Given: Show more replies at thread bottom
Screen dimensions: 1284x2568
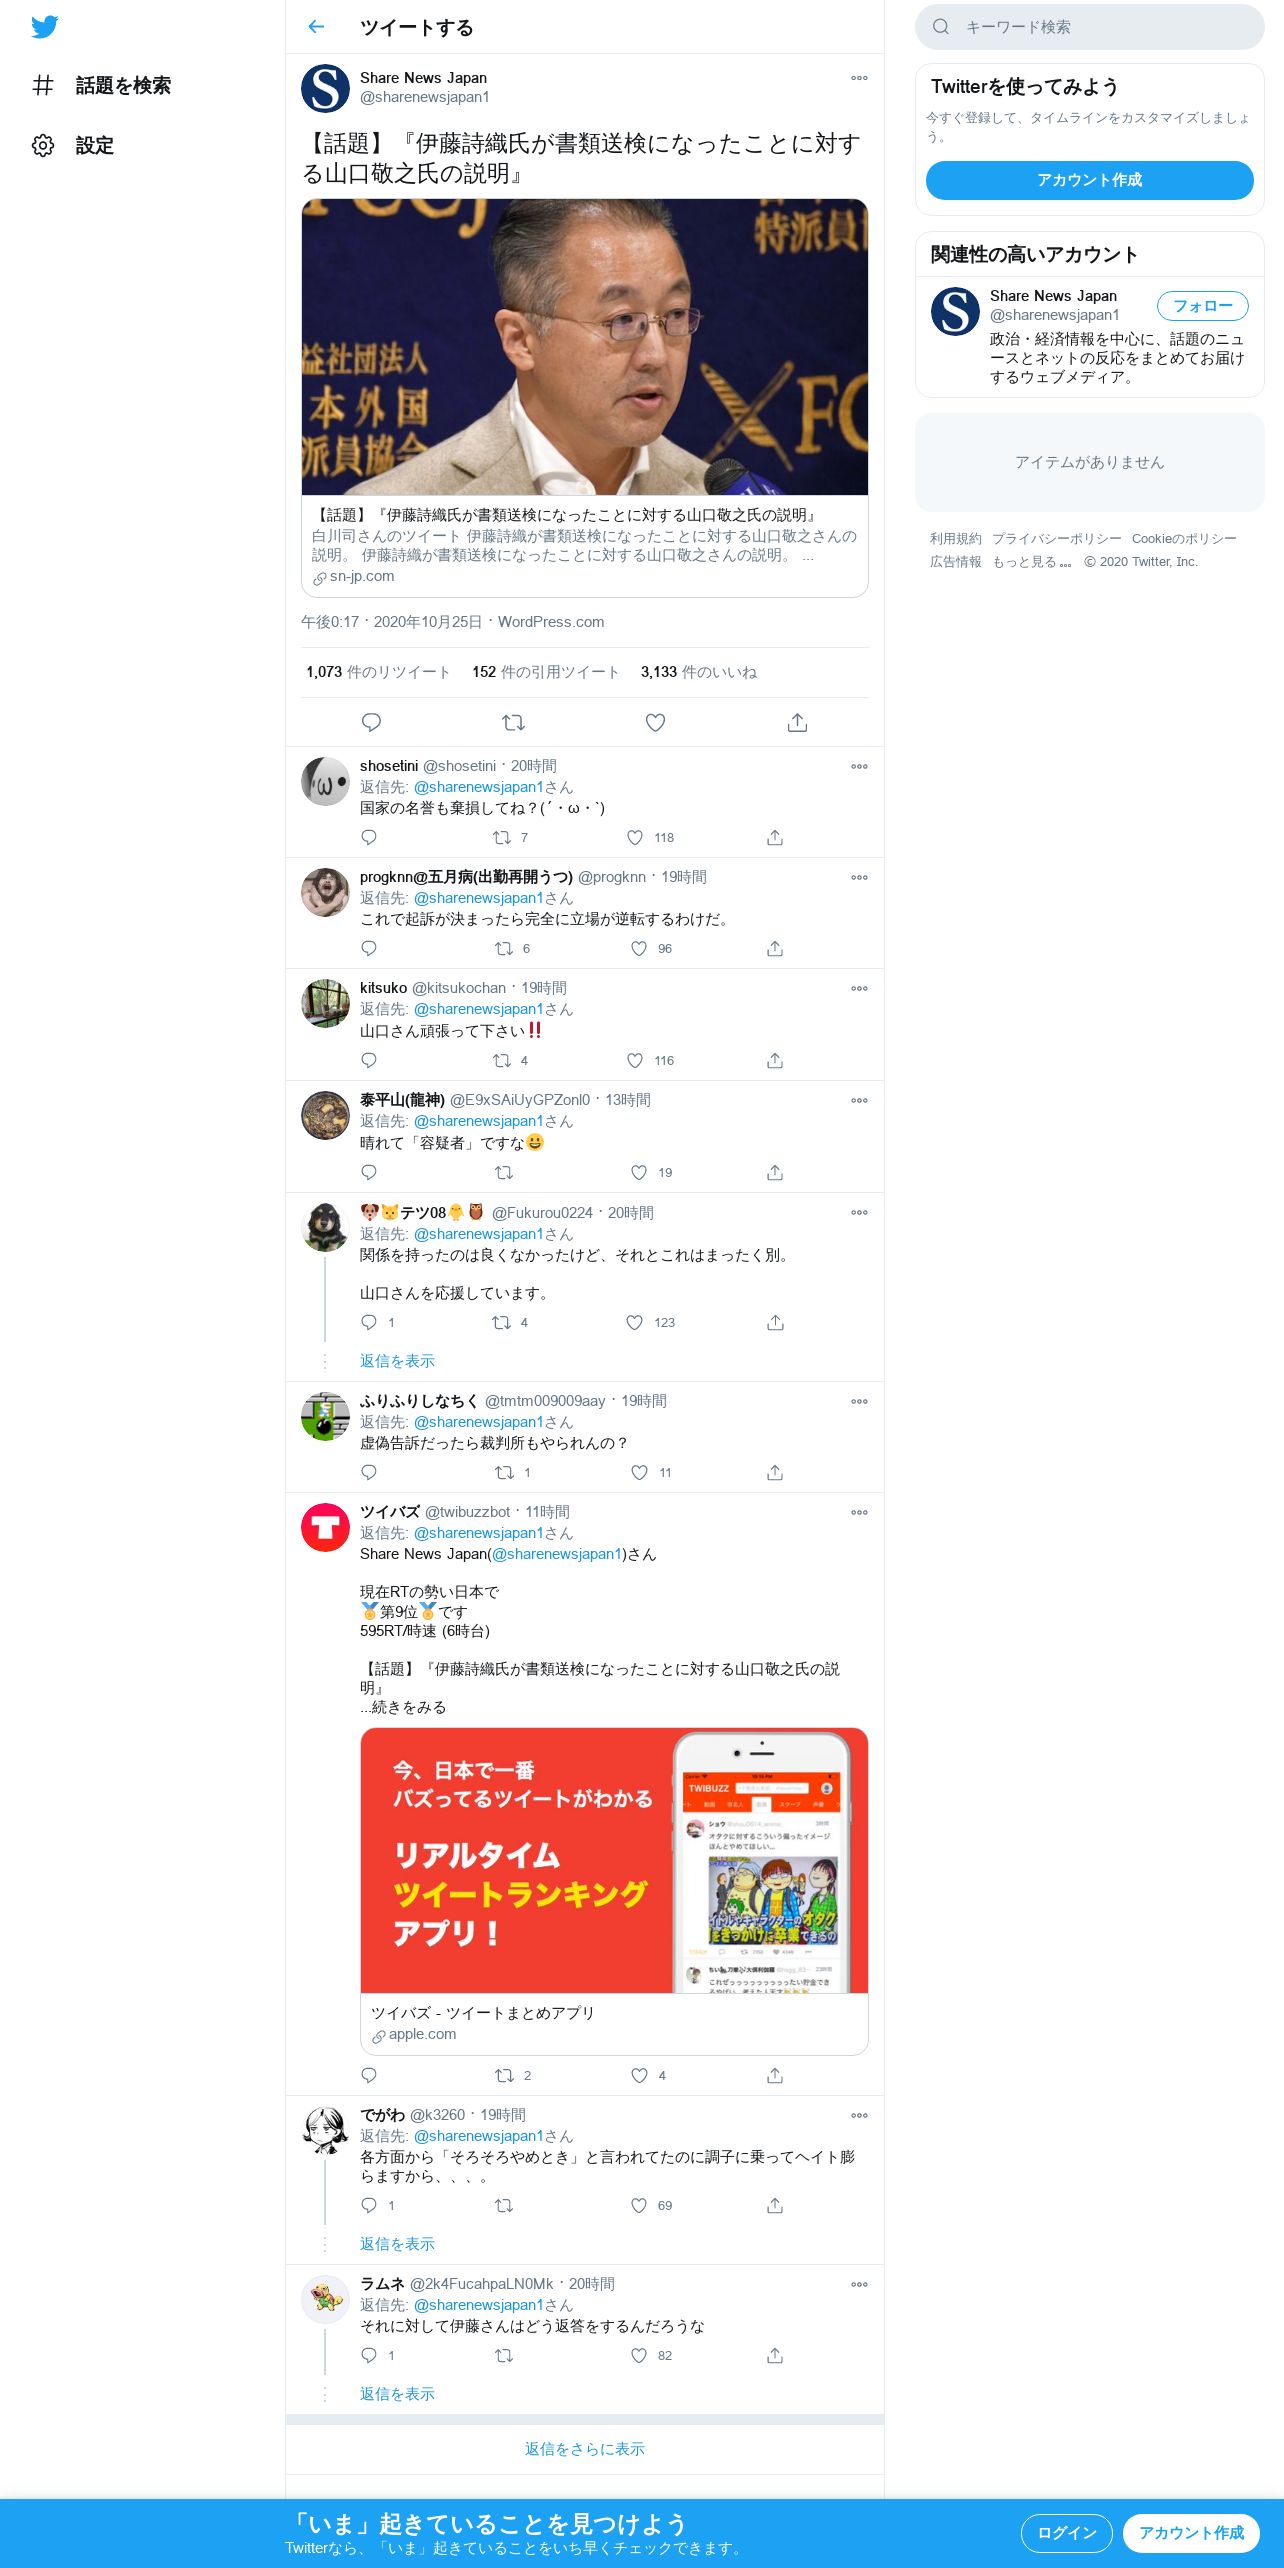Looking at the screenshot, I should pyautogui.click(x=585, y=2449).
